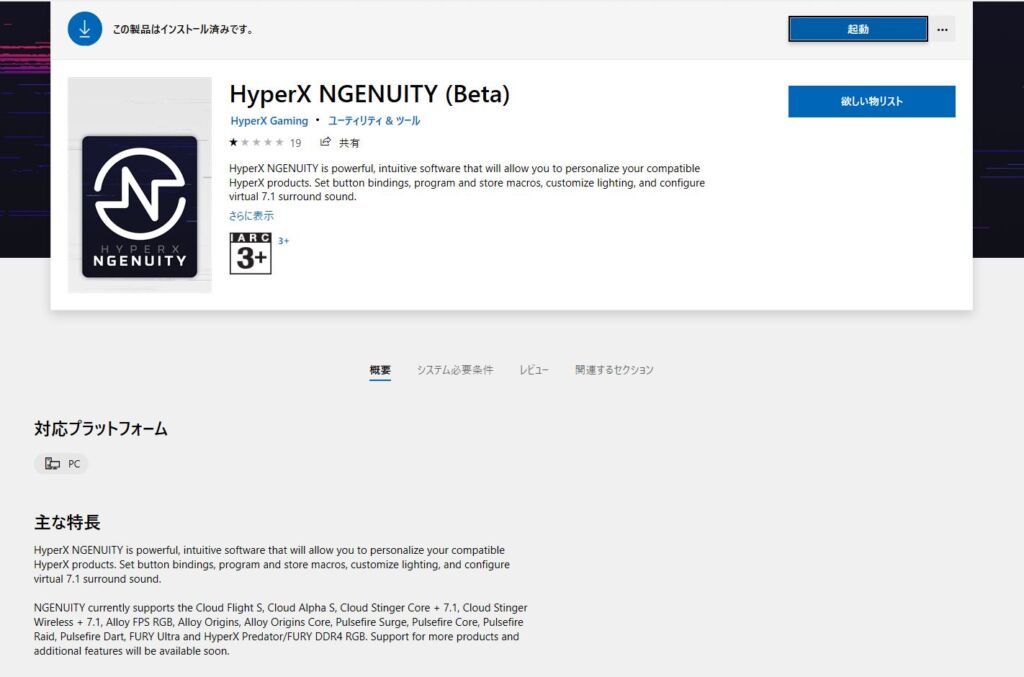Click the HyperX NGENUITY (Beta) title
The width and height of the screenshot is (1024, 677).
tap(369, 95)
